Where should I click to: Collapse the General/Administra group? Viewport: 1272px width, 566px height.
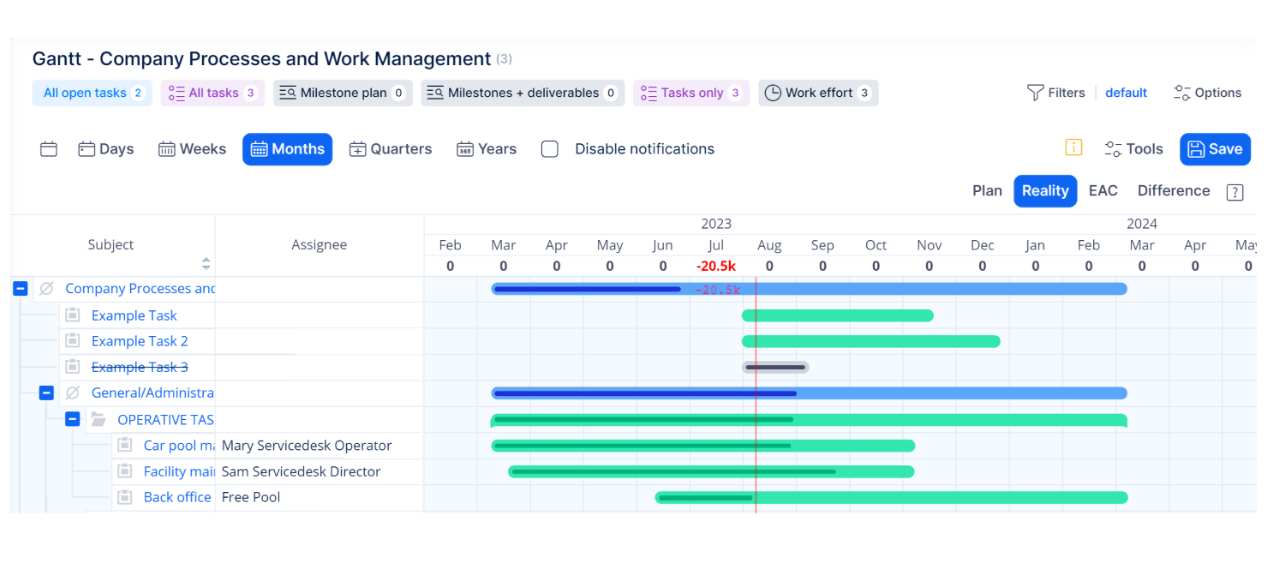[x=46, y=393]
